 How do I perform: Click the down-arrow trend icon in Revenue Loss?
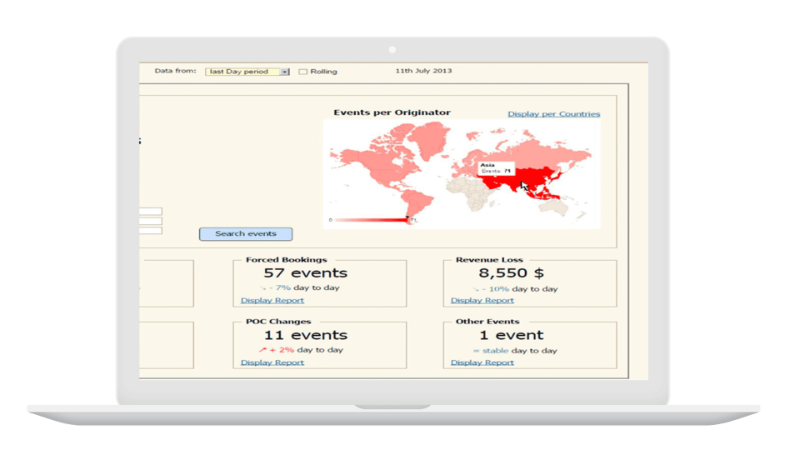477,288
